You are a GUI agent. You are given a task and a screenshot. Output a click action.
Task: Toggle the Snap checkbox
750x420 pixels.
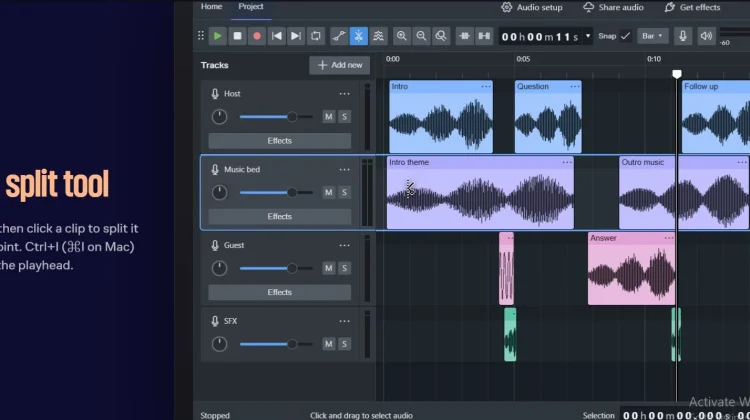[625, 36]
